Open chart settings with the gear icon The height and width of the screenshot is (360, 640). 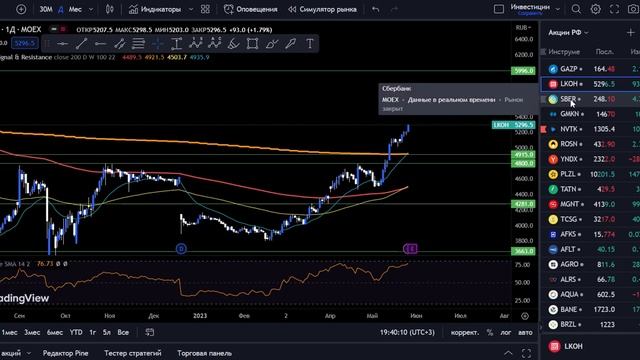click(x=596, y=9)
